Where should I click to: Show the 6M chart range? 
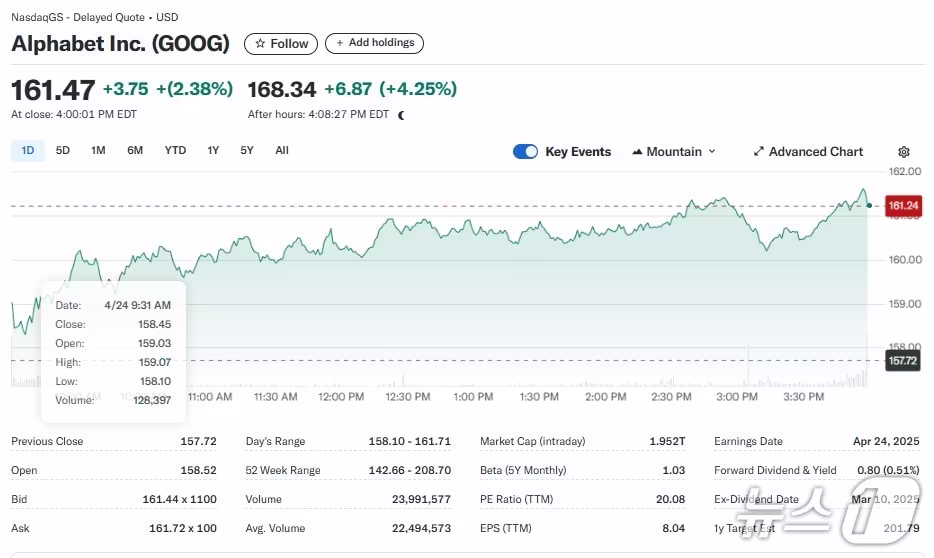tap(135, 151)
